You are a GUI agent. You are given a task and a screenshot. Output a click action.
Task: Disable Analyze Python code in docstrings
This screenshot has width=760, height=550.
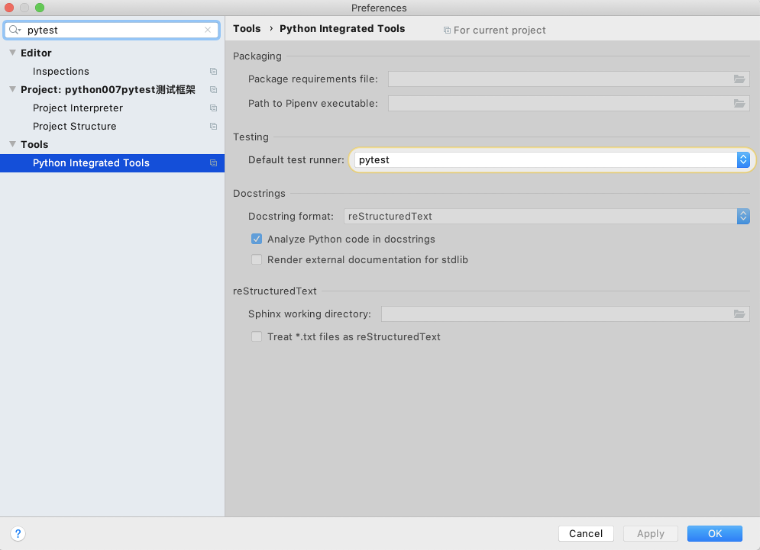tap(256, 239)
